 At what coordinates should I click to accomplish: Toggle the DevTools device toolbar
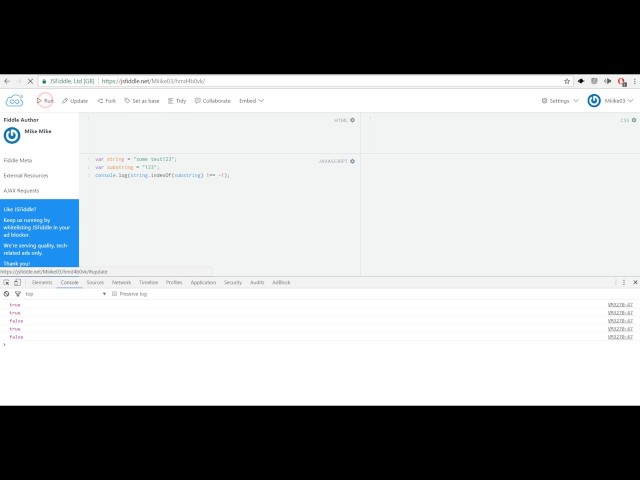click(x=17, y=282)
